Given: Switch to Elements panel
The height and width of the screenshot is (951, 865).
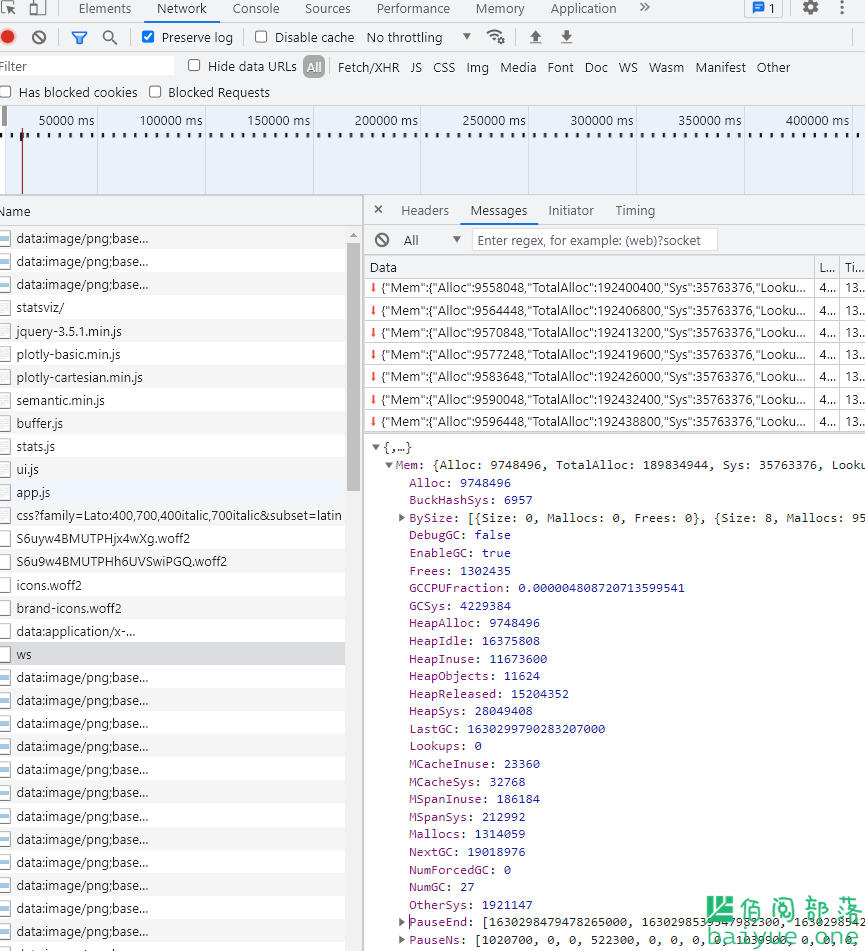Looking at the screenshot, I should coord(105,8).
